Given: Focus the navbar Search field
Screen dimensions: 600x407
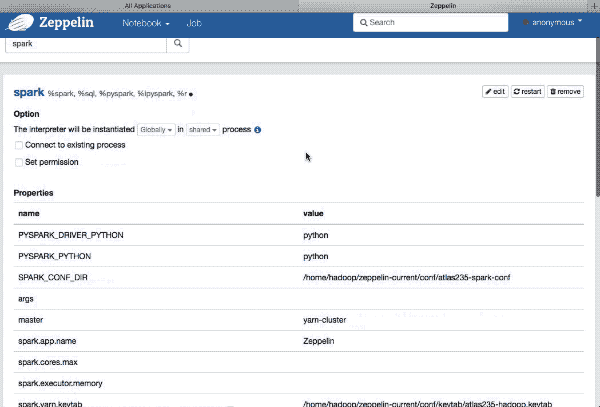Looking at the screenshot, I should point(430,23).
